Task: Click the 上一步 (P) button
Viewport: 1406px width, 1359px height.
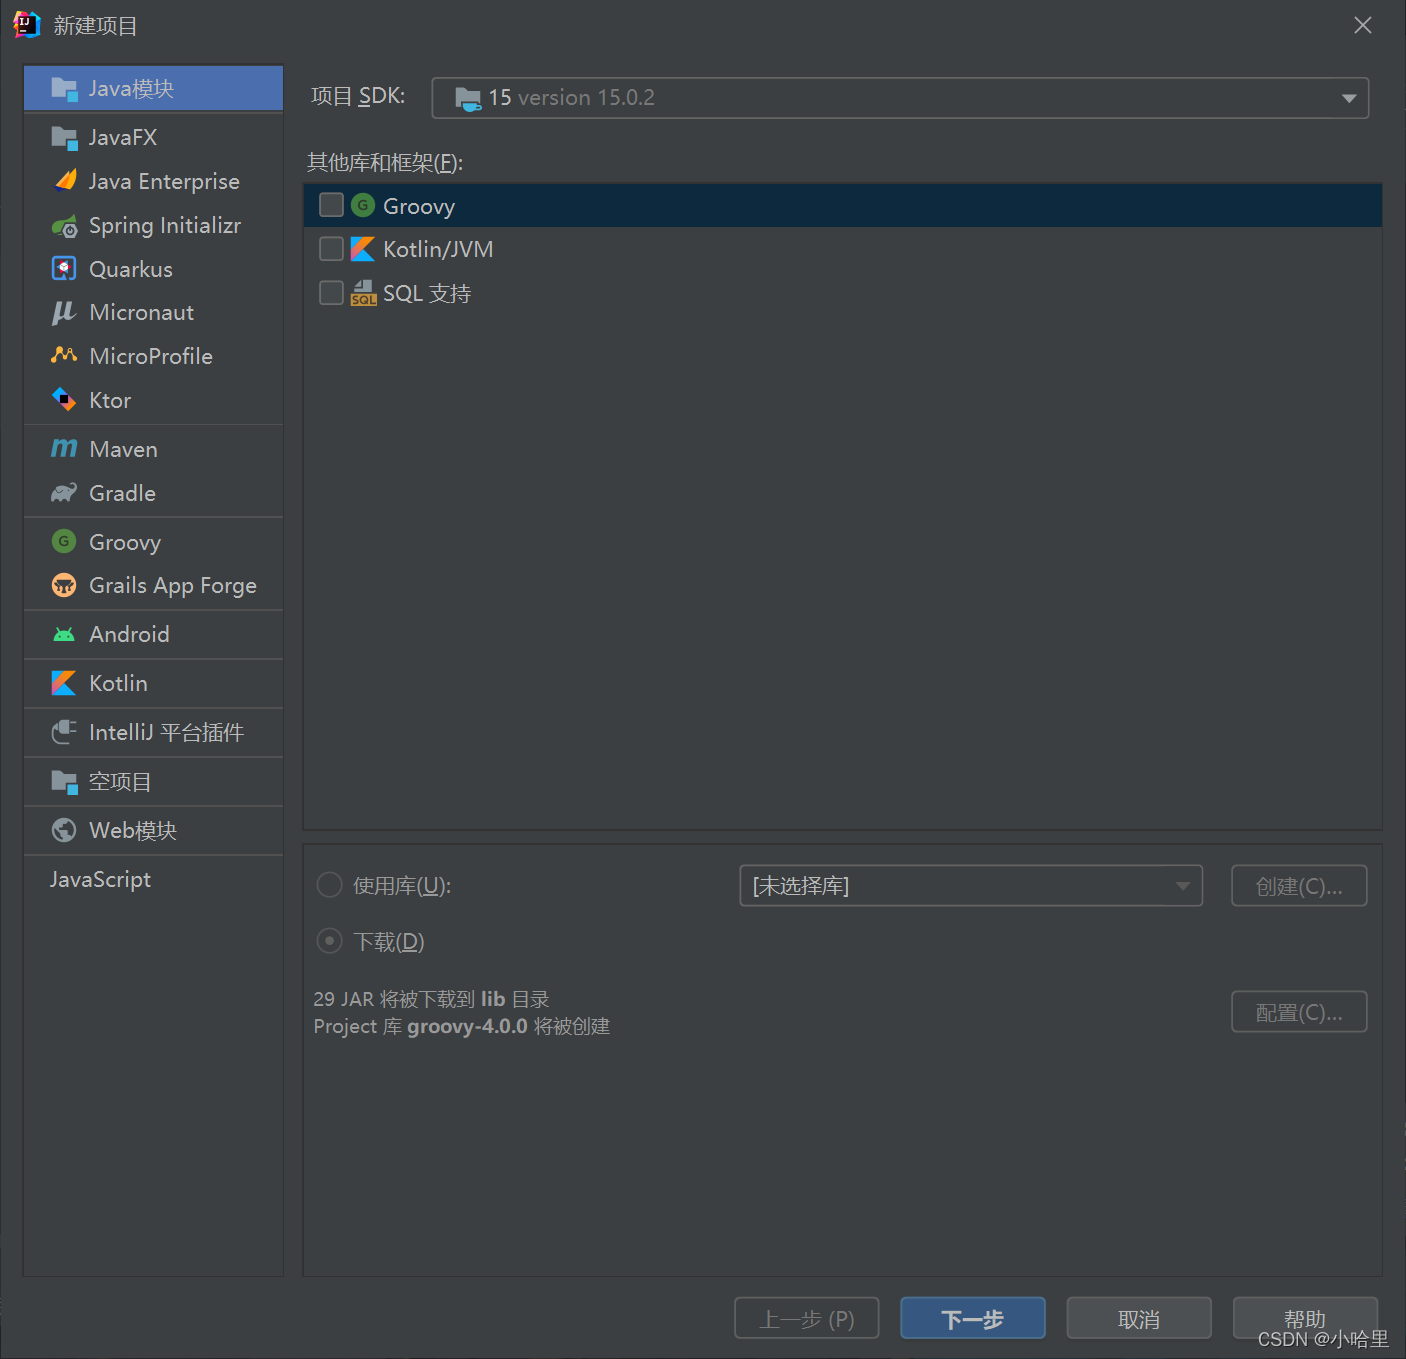Action: [x=807, y=1318]
